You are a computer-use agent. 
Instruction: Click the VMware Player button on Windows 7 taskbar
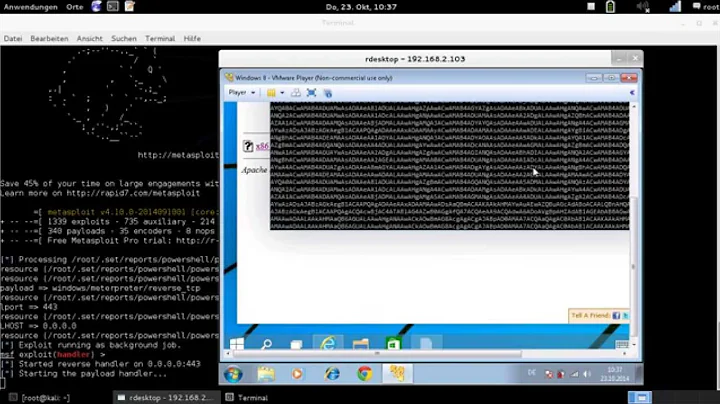point(397,374)
